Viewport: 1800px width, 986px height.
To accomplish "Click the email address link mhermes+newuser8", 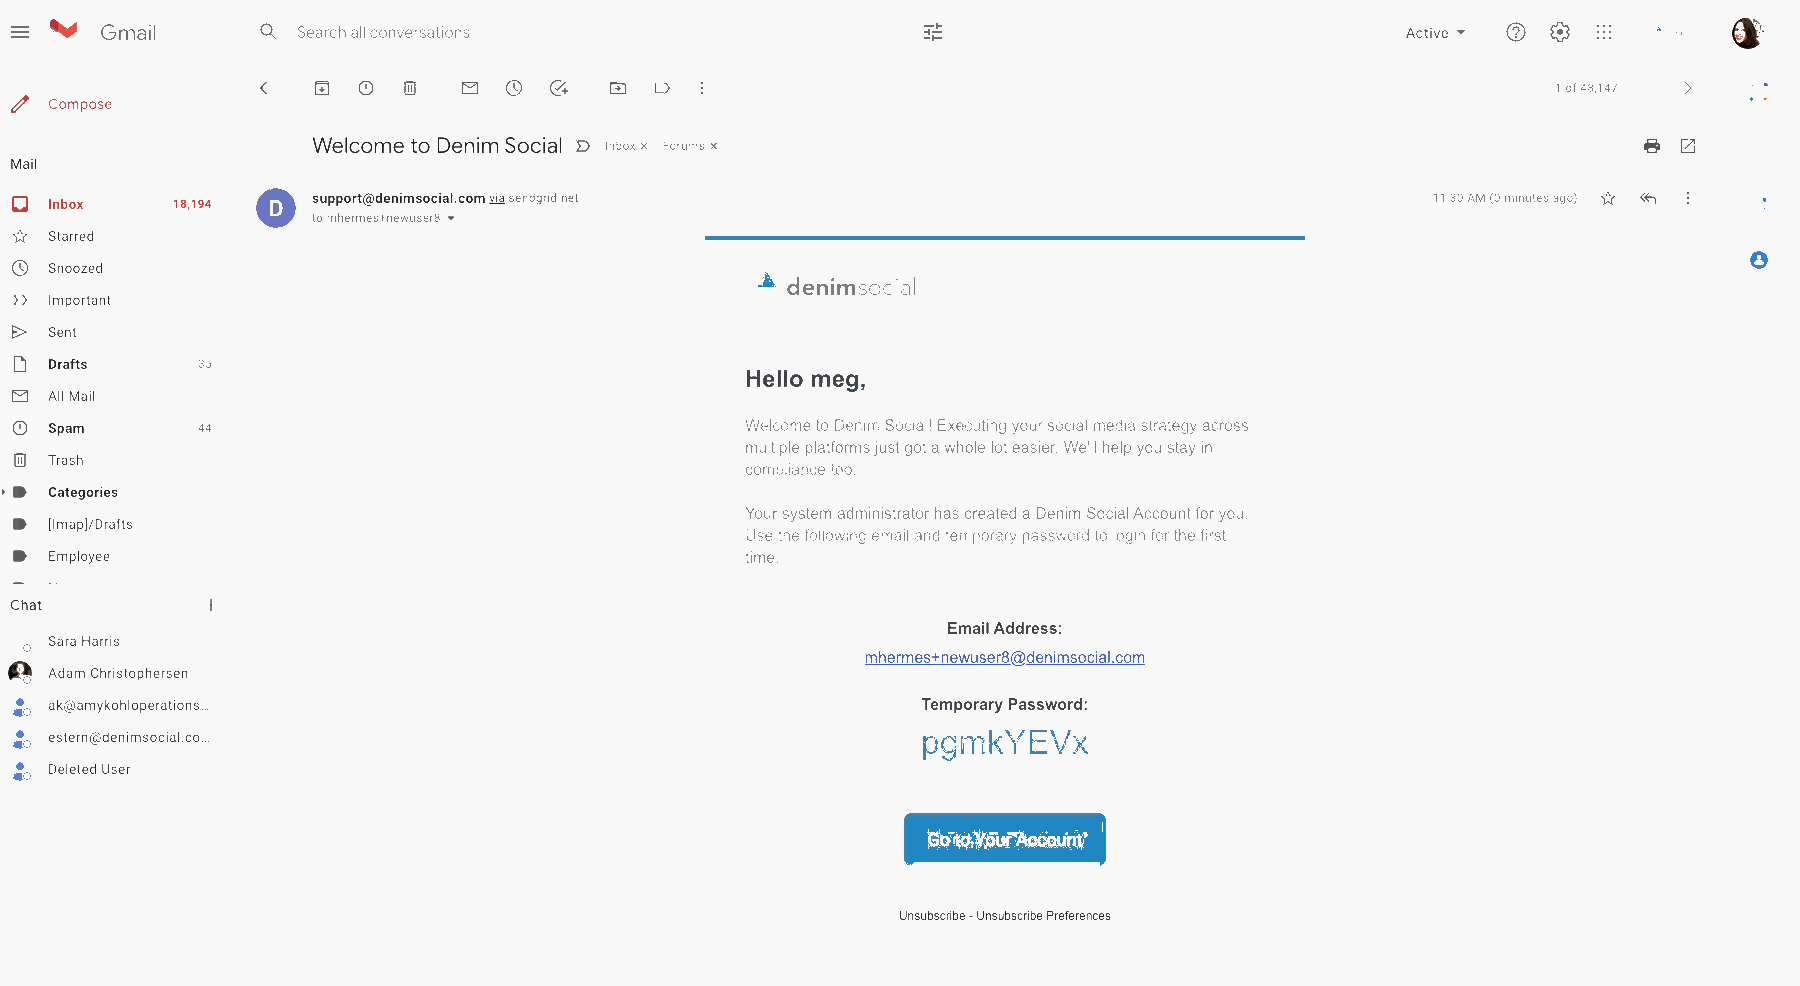I will click(x=1005, y=657).
